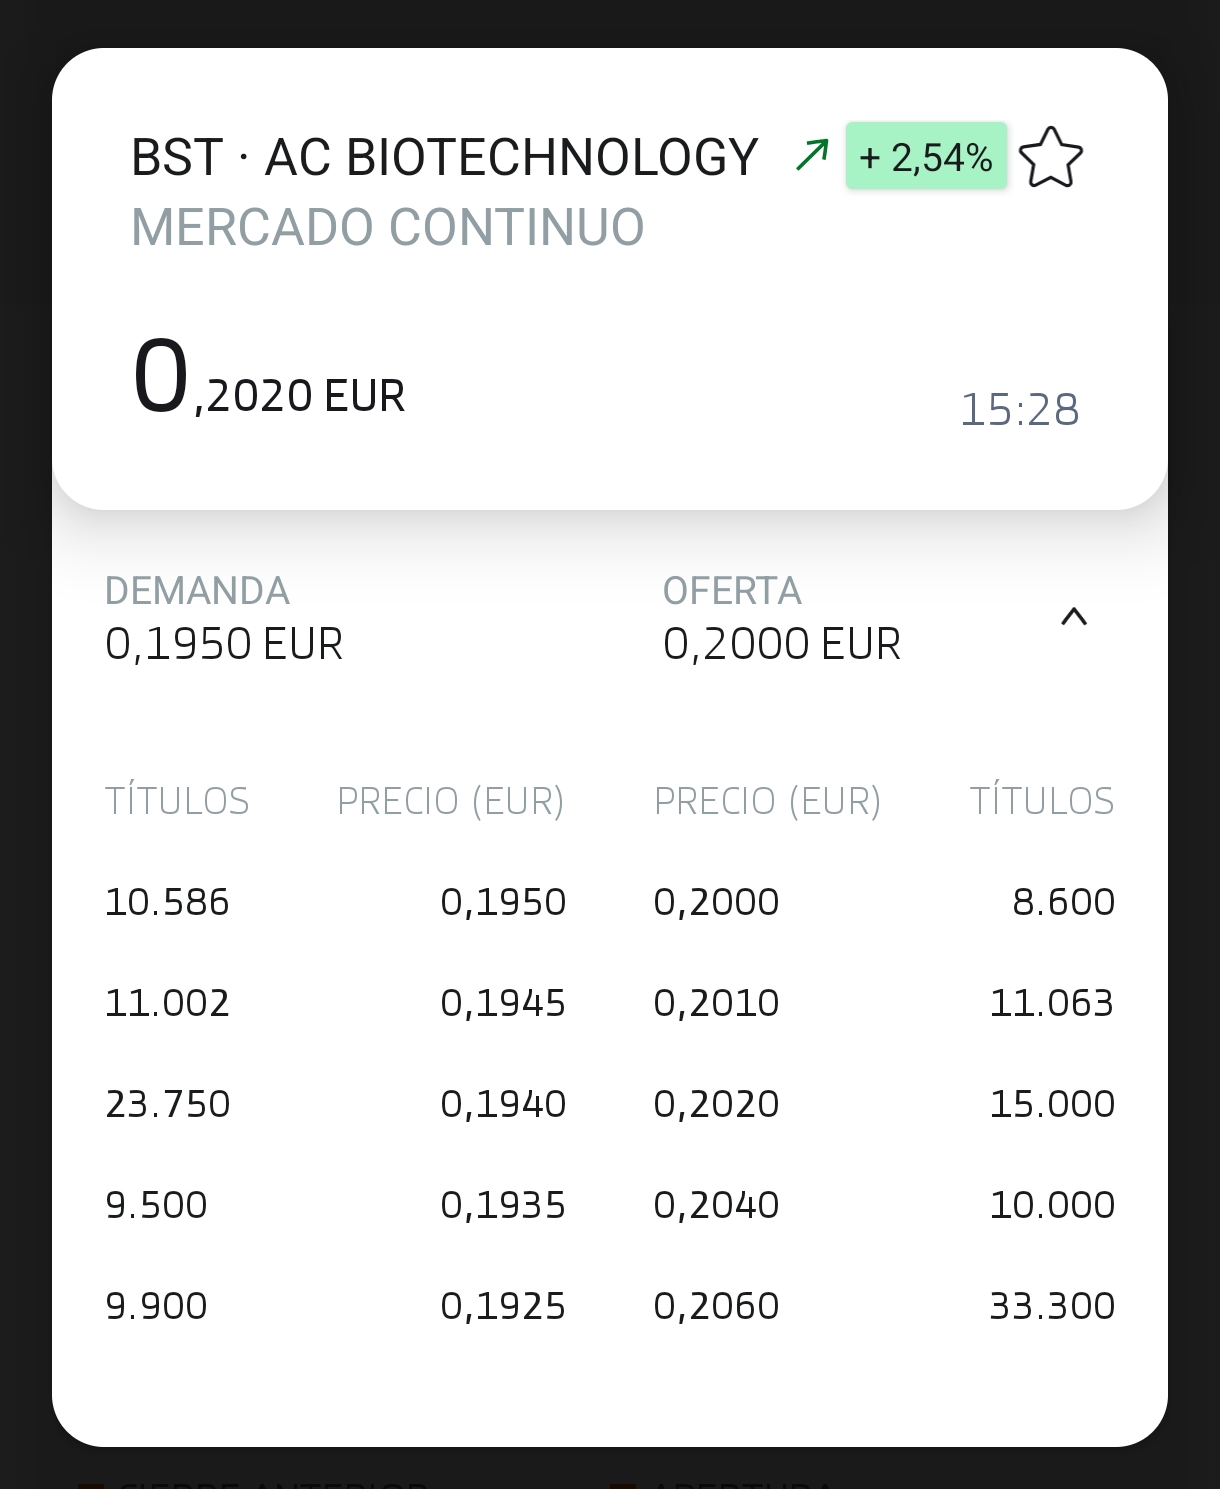Tap the +2,54% change badge
The width and height of the screenshot is (1220, 1489).
tap(926, 157)
